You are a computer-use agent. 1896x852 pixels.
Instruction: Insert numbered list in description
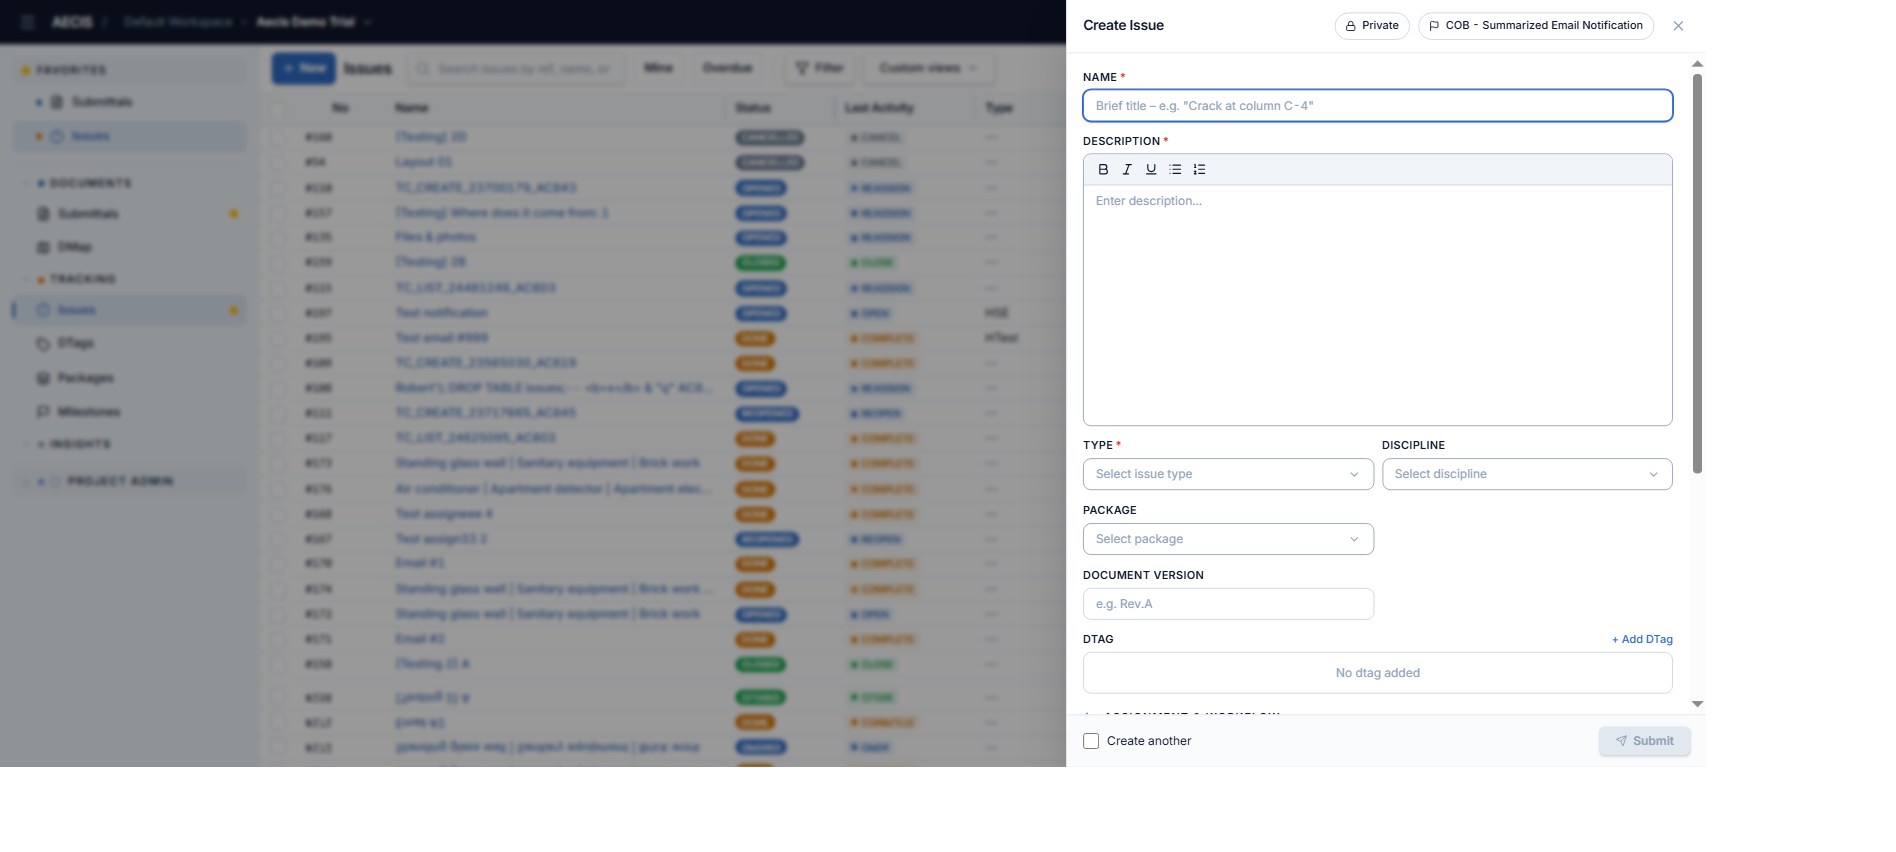tap(1199, 170)
